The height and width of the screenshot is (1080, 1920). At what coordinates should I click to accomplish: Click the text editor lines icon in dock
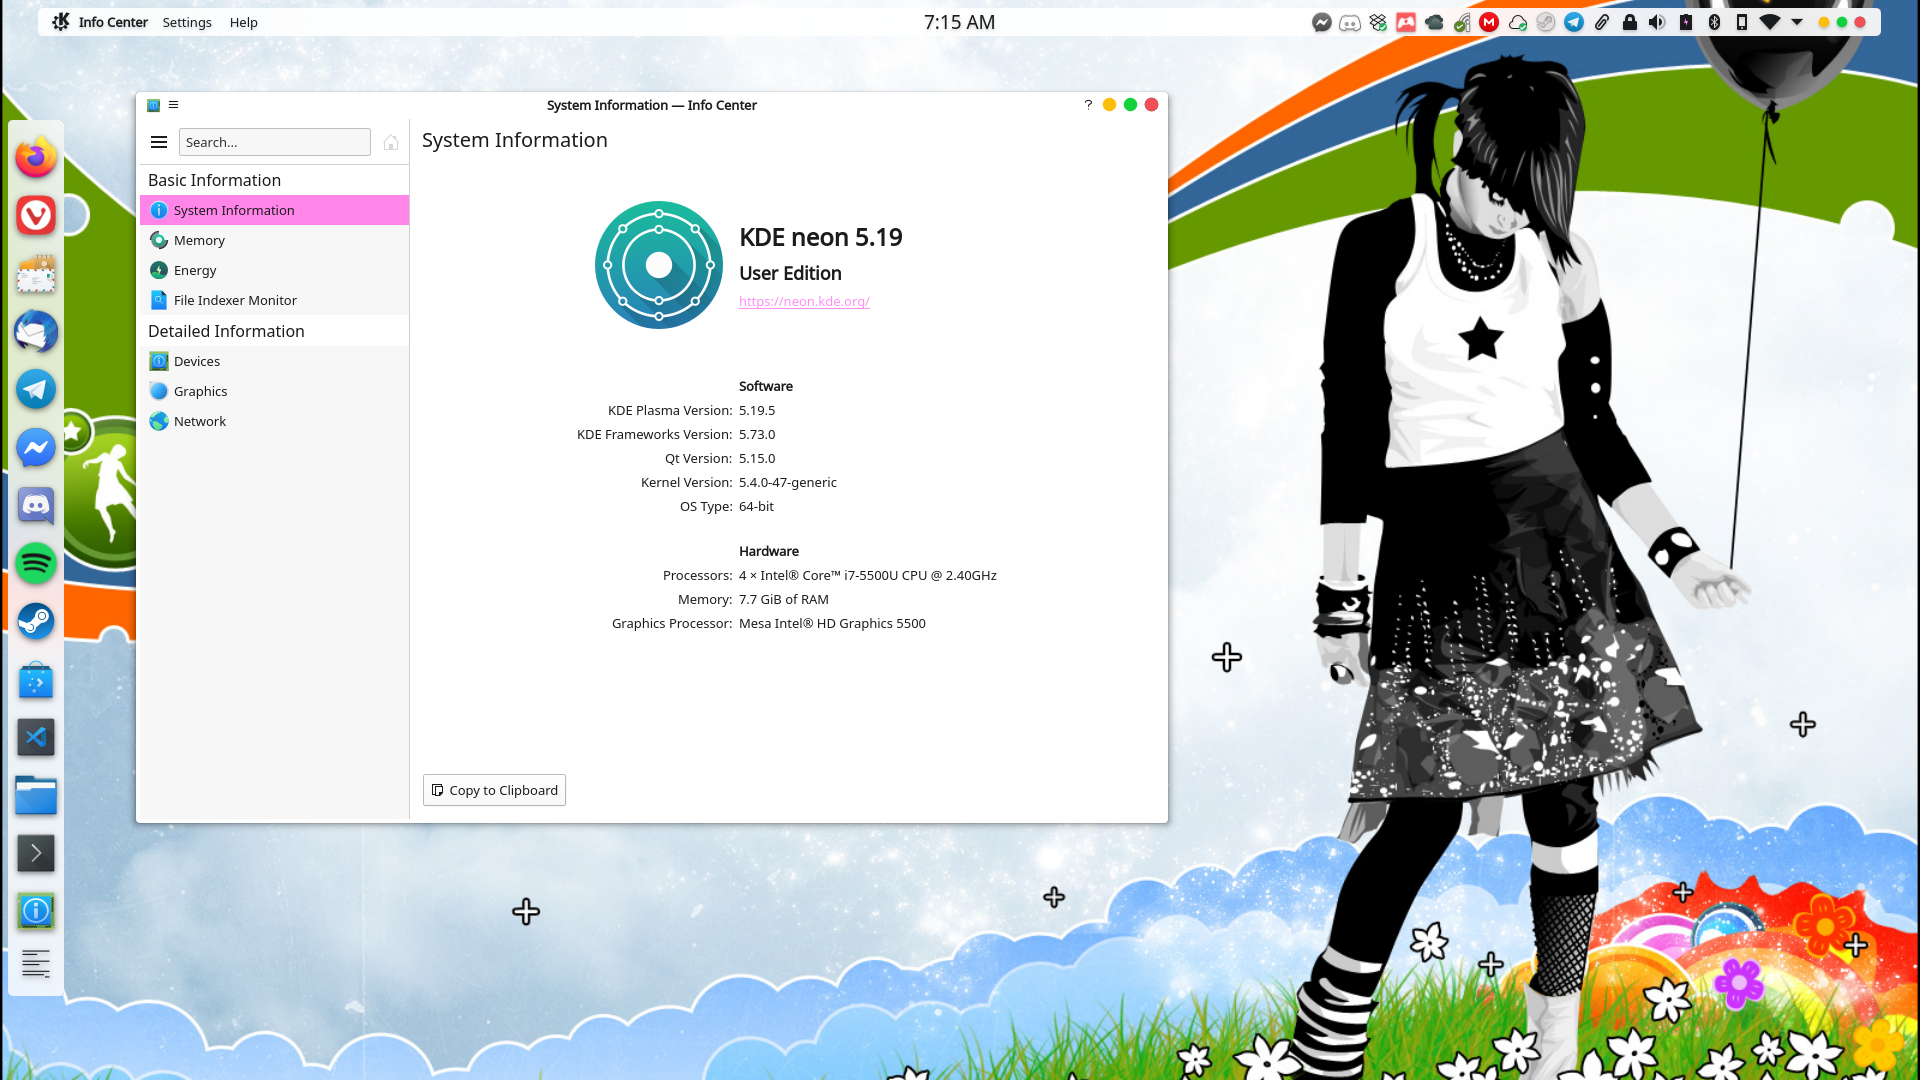[x=36, y=963]
